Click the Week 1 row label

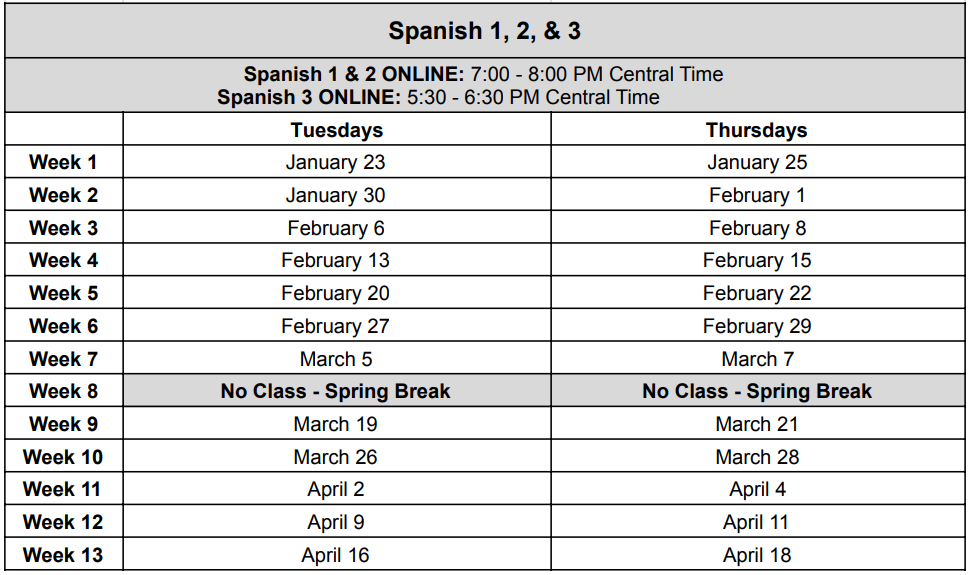pyautogui.click(x=63, y=162)
